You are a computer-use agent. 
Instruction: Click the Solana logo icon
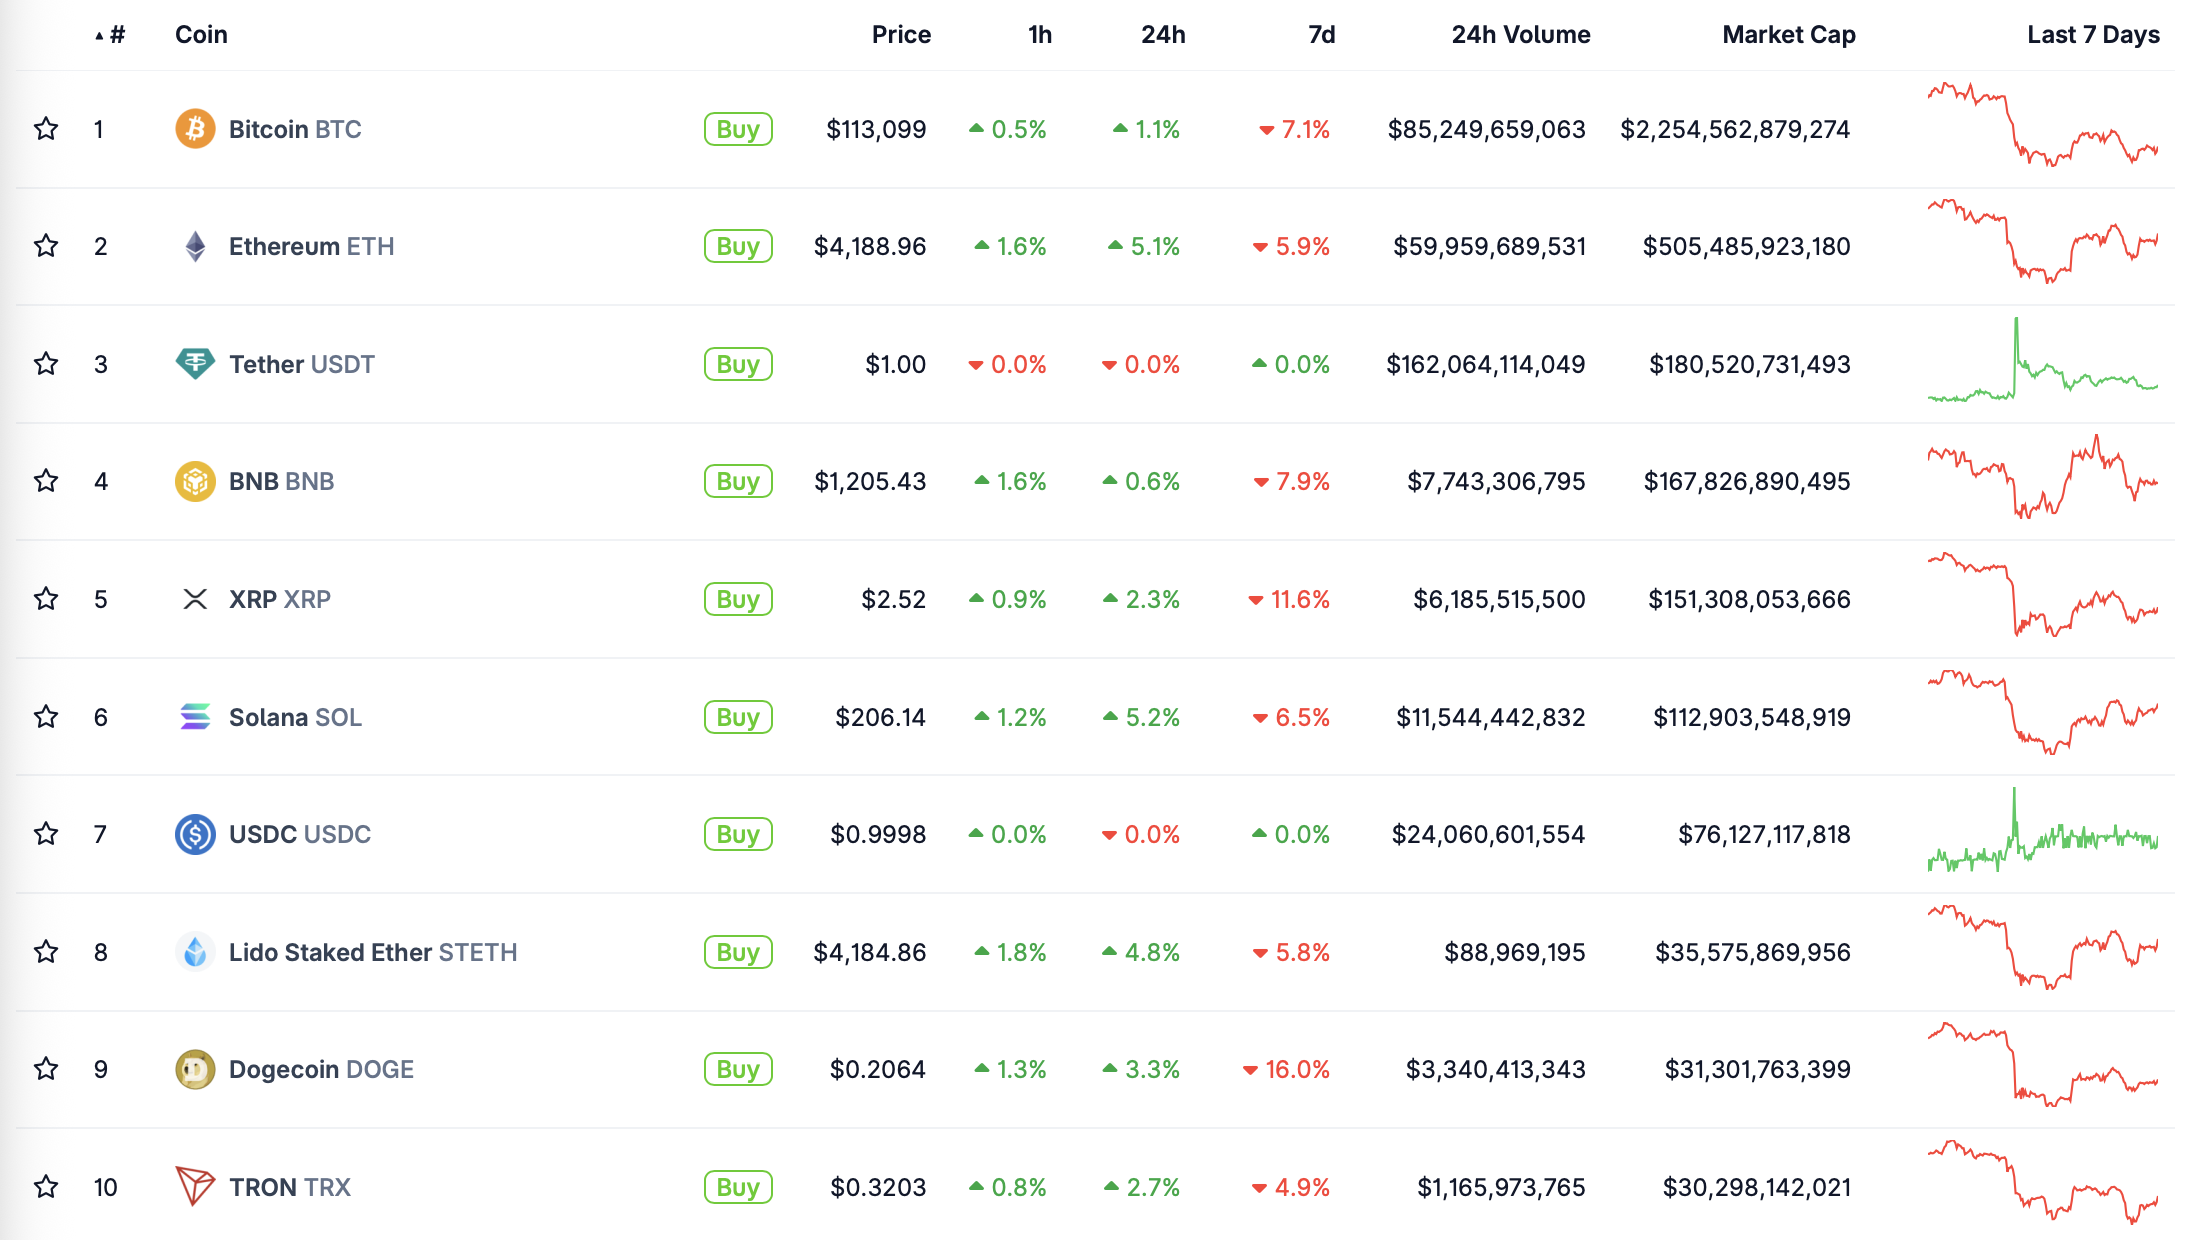click(195, 717)
